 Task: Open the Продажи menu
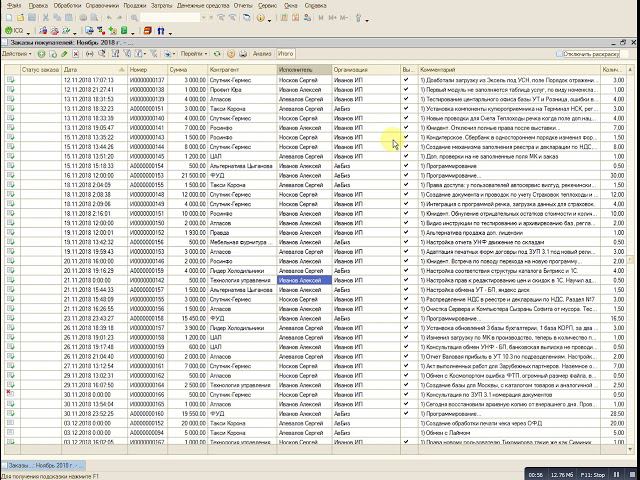(134, 6)
